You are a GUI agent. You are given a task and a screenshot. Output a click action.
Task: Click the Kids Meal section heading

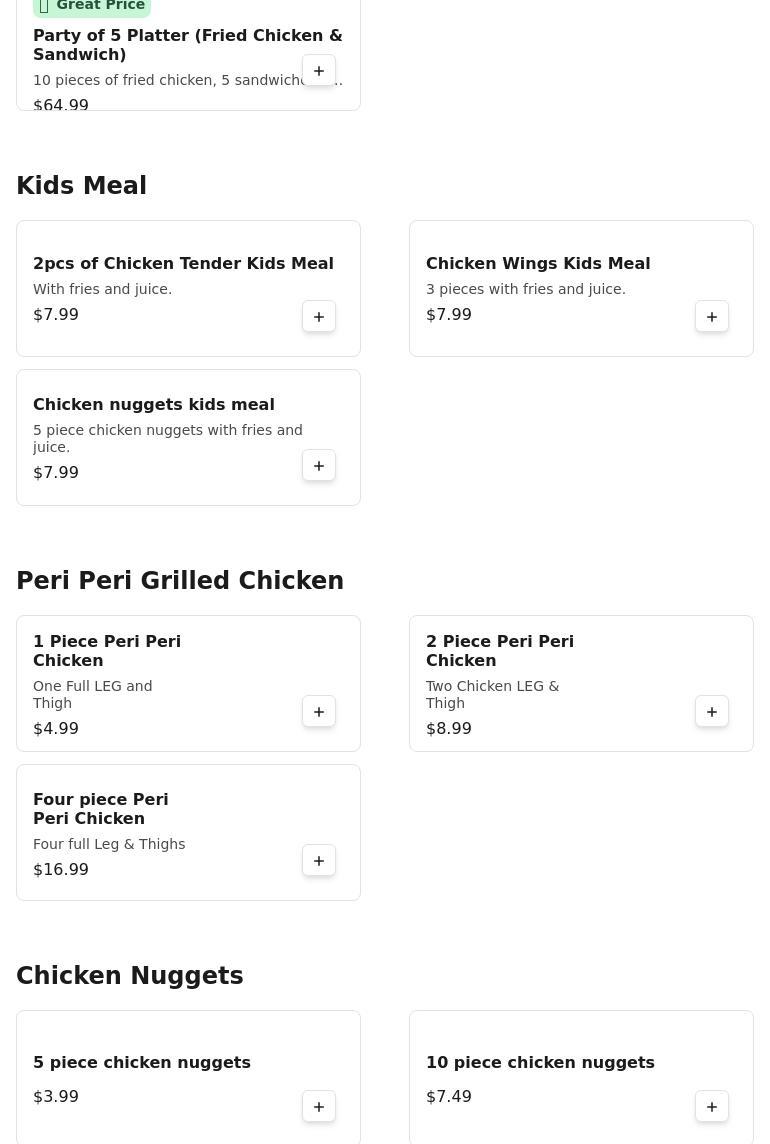click(x=81, y=186)
